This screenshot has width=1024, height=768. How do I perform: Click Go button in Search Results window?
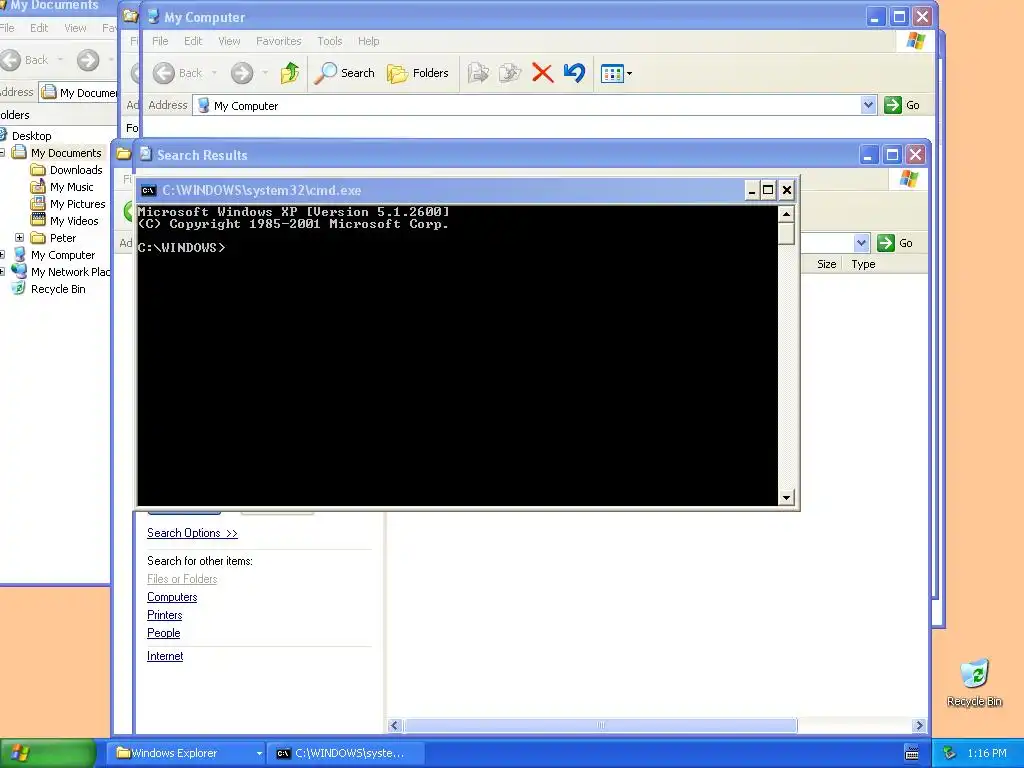(895, 243)
